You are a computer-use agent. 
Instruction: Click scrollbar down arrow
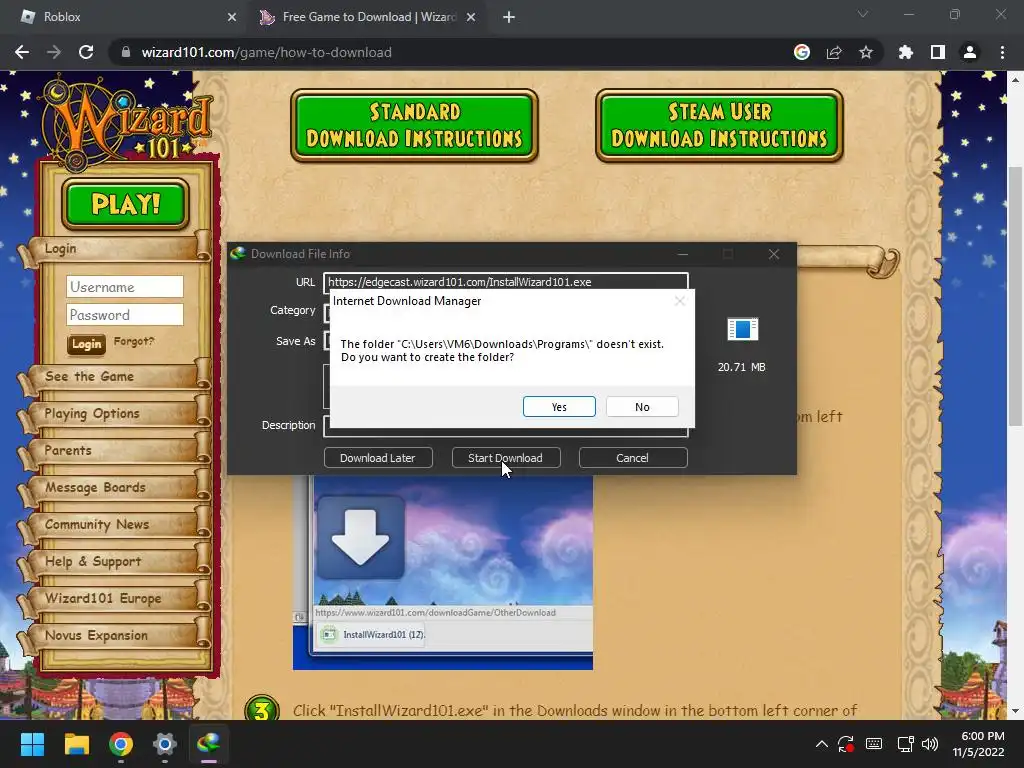click(x=1015, y=711)
